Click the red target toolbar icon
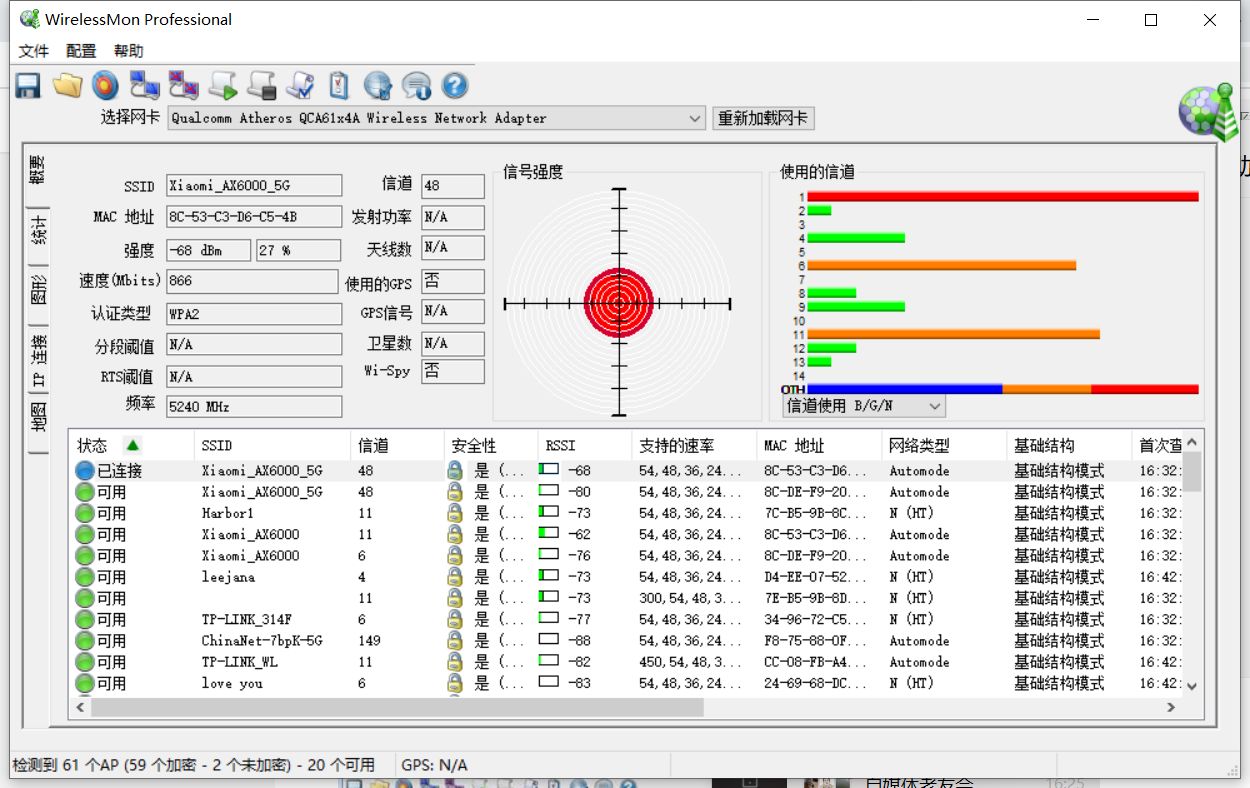This screenshot has height=788, width=1250. click(105, 85)
